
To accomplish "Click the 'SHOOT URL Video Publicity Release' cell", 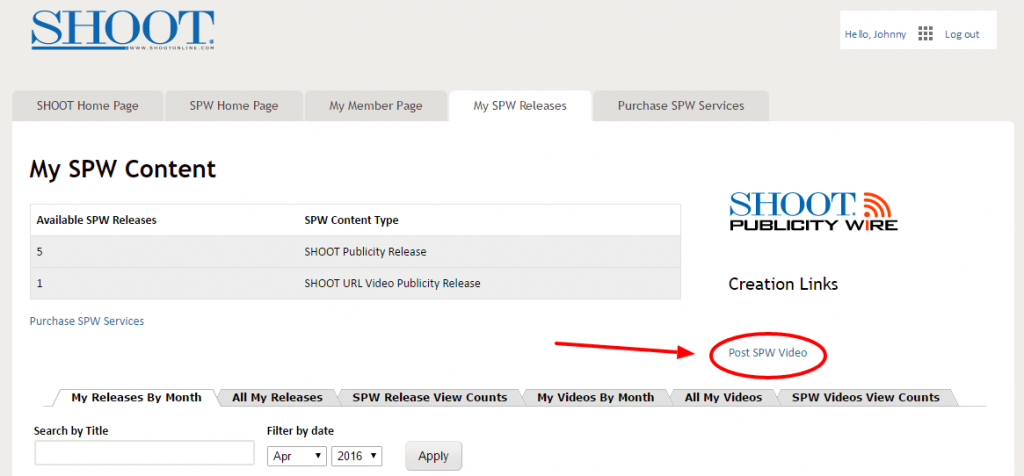I will point(392,283).
